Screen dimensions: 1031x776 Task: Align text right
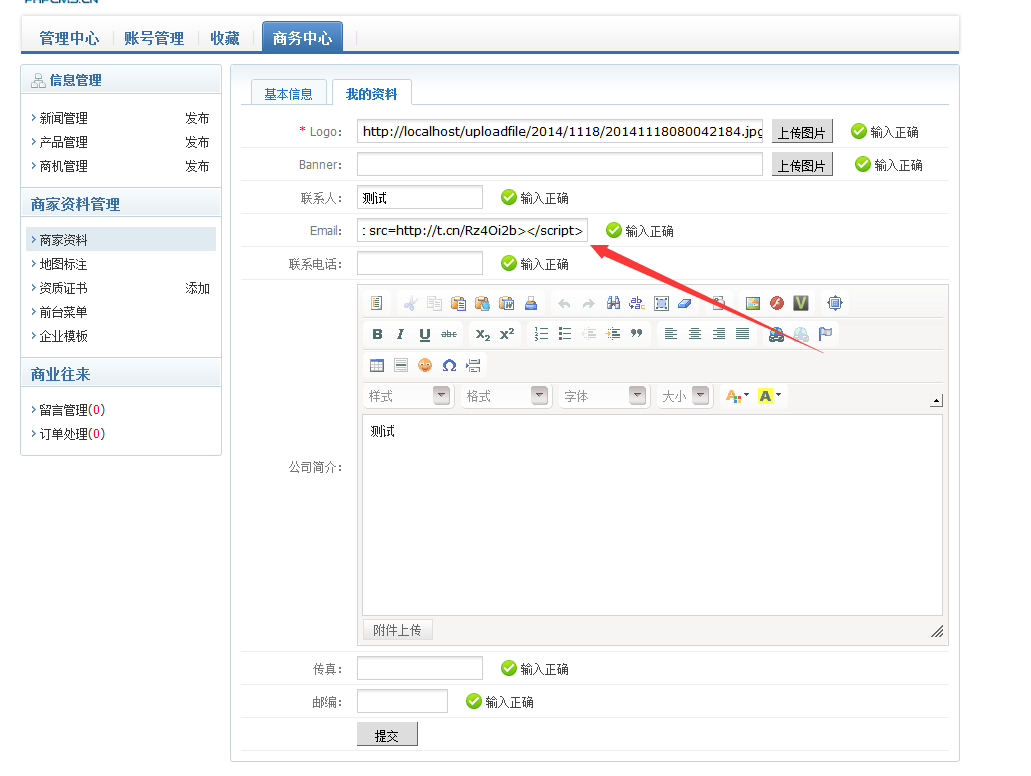point(719,334)
